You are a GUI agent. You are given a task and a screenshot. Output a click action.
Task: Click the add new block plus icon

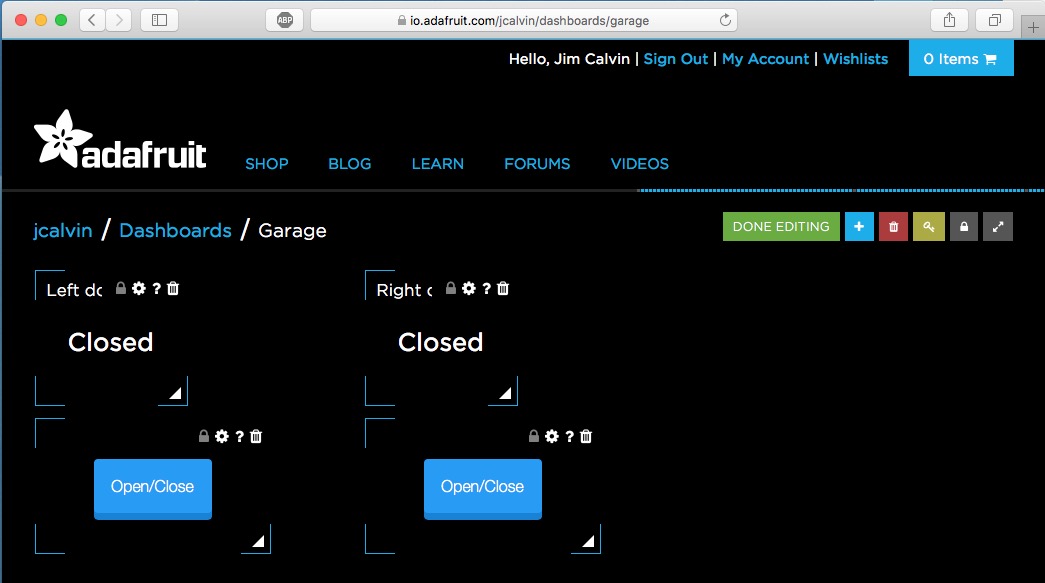859,227
